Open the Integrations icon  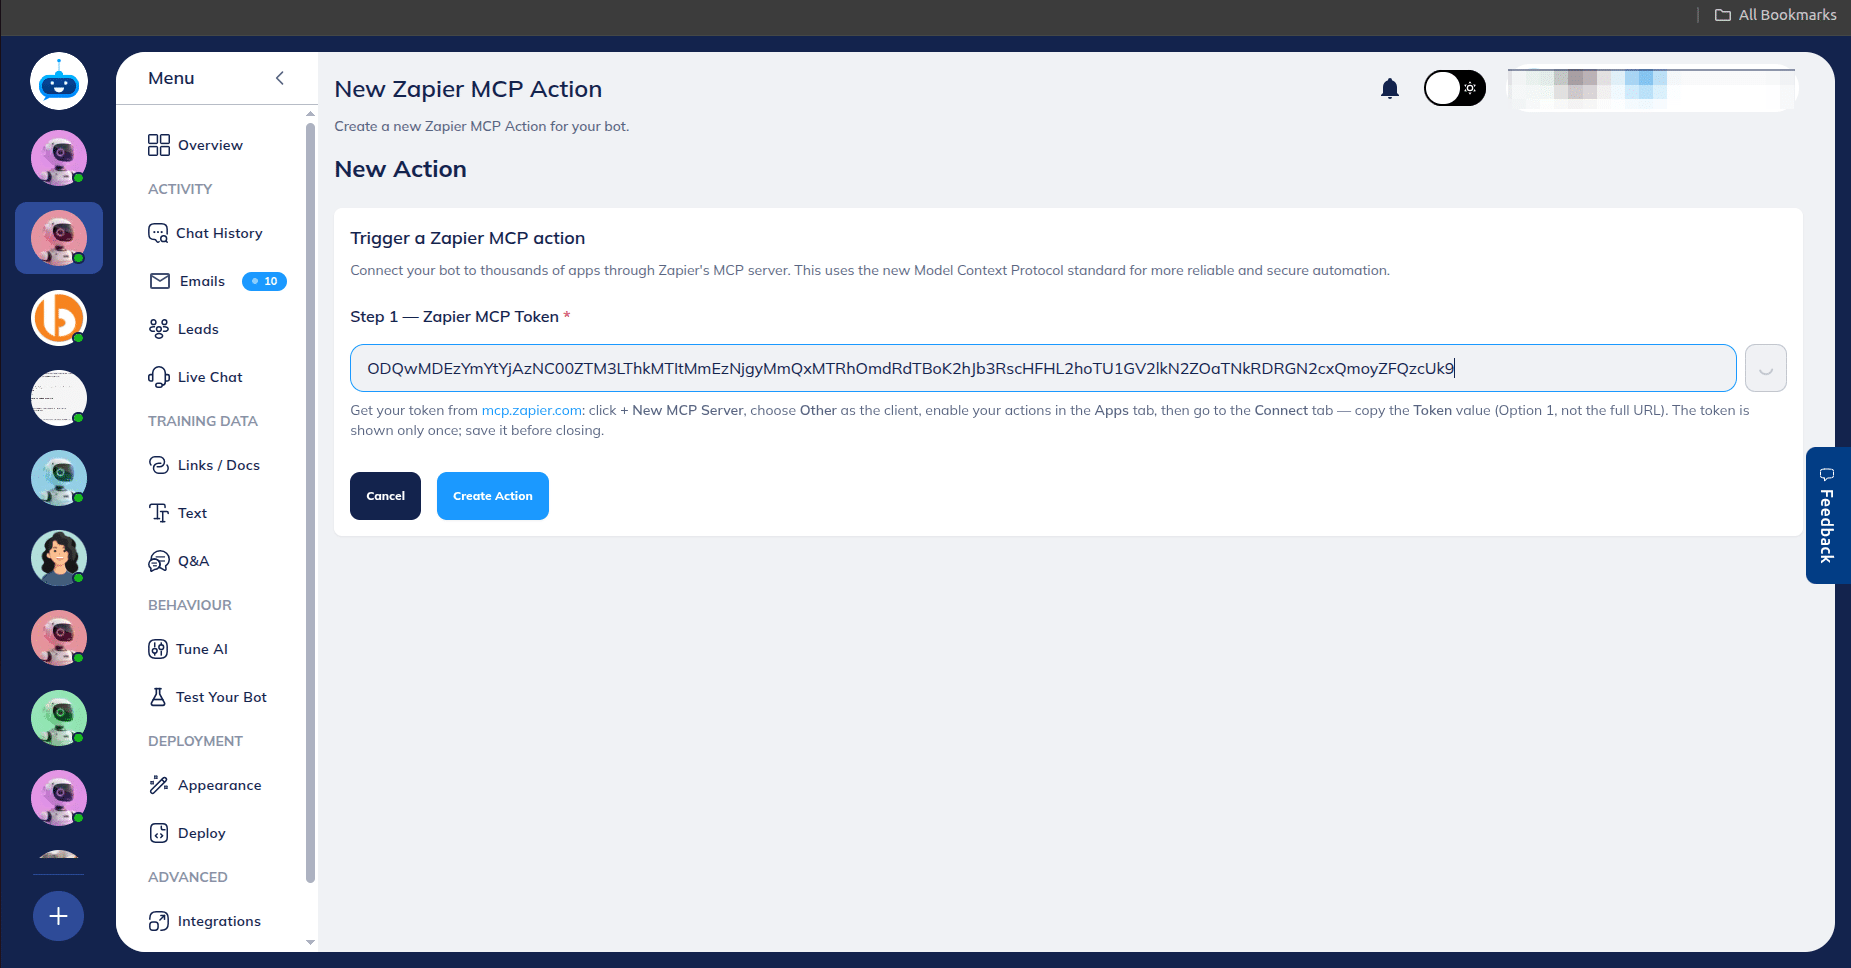tap(159, 921)
